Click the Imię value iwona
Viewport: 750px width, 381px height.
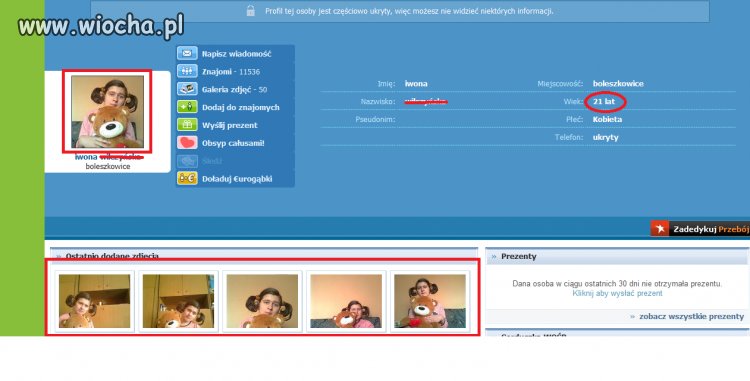[x=416, y=84]
